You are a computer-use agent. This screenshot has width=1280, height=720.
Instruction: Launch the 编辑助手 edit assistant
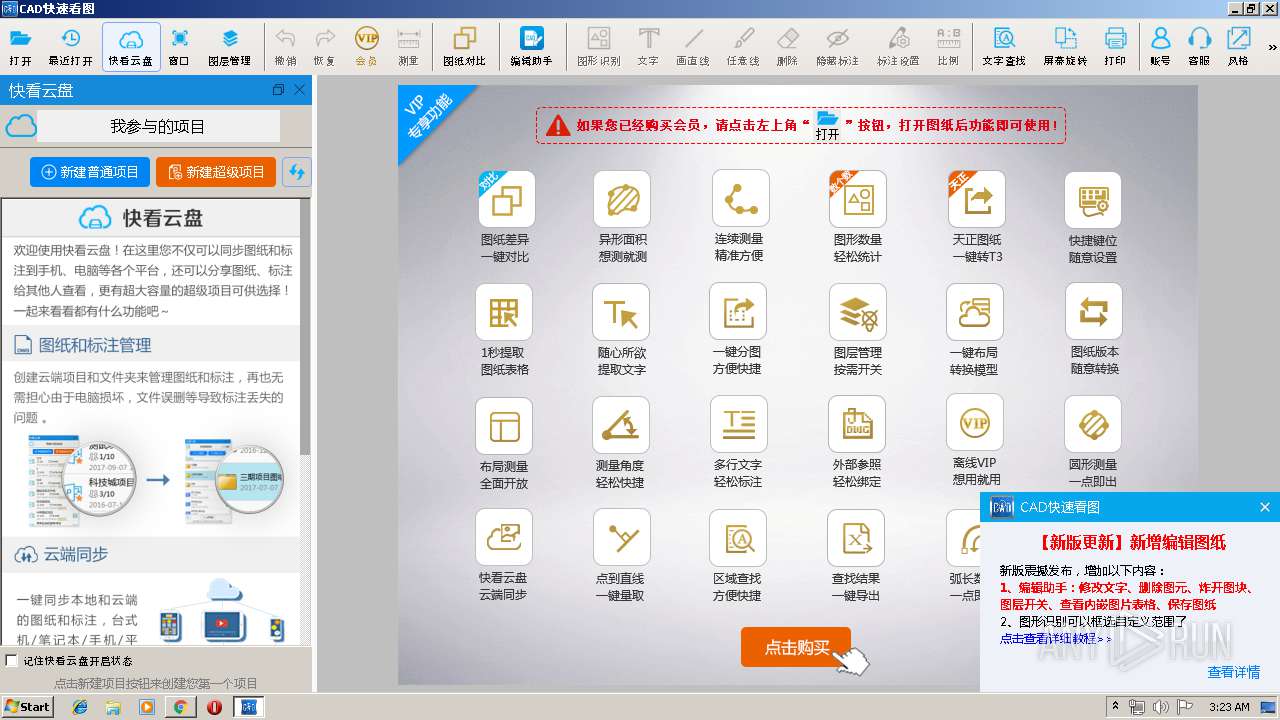531,46
